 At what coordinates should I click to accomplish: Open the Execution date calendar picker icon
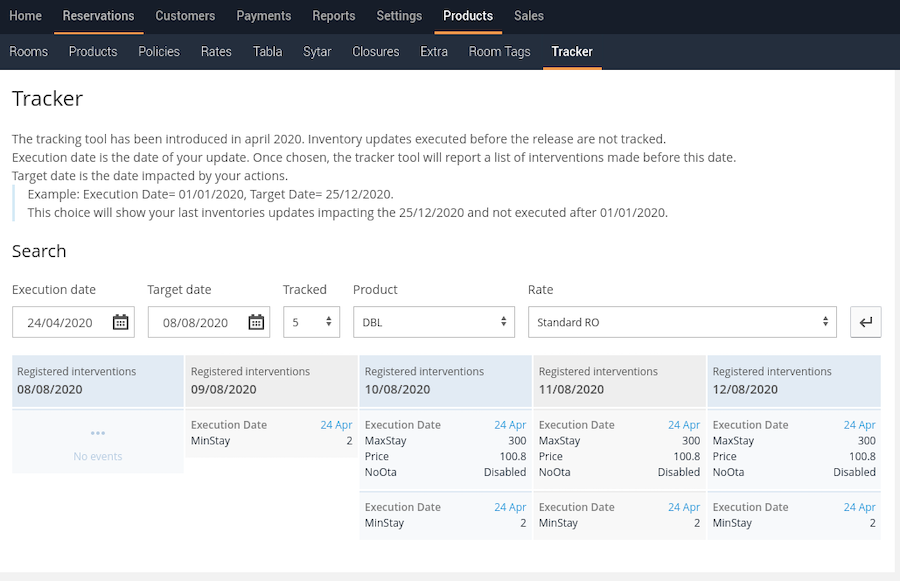[x=121, y=322]
